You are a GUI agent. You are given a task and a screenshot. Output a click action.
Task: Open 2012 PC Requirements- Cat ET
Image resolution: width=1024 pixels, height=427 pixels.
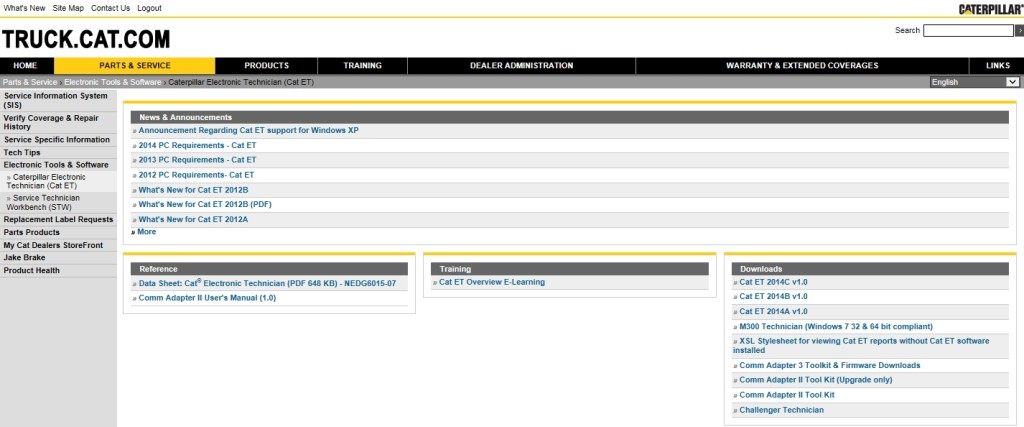click(196, 175)
